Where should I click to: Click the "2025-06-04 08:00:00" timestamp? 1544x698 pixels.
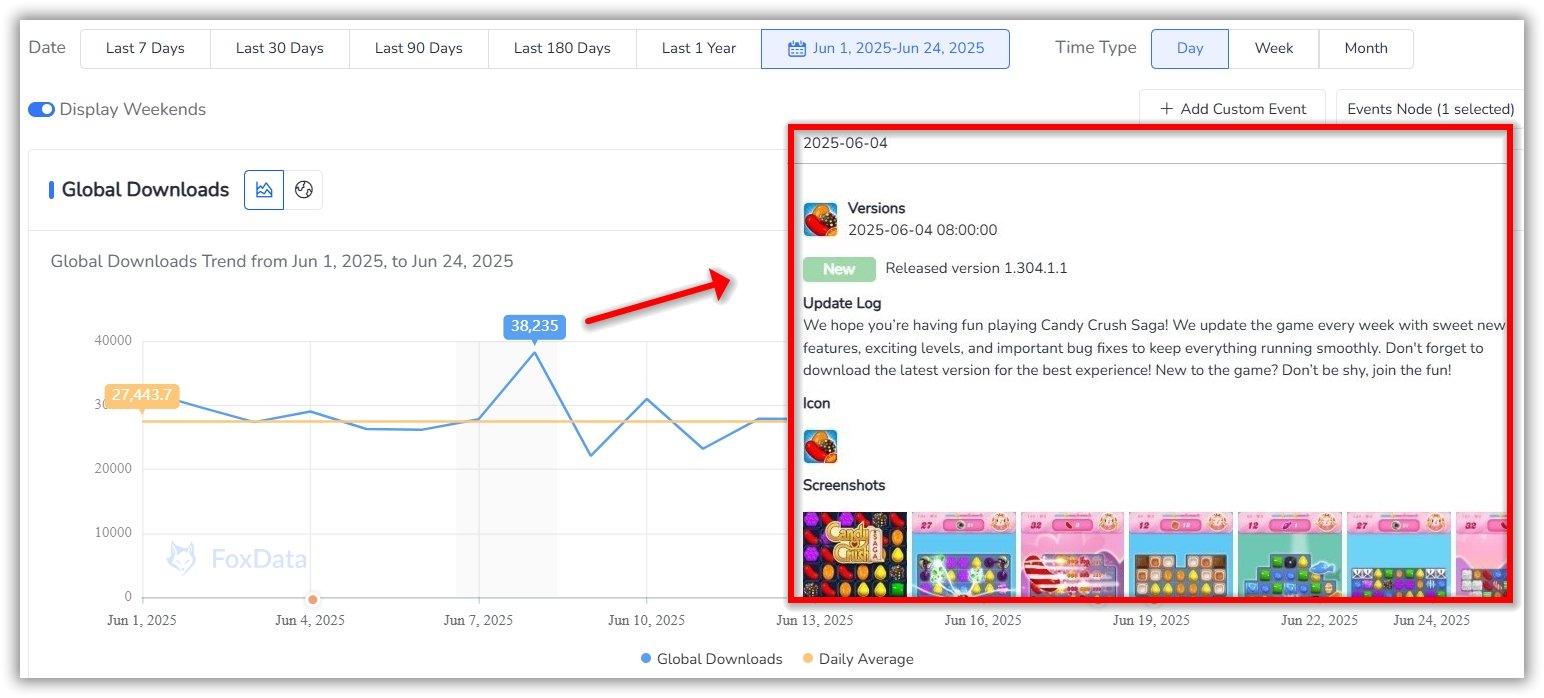(922, 230)
